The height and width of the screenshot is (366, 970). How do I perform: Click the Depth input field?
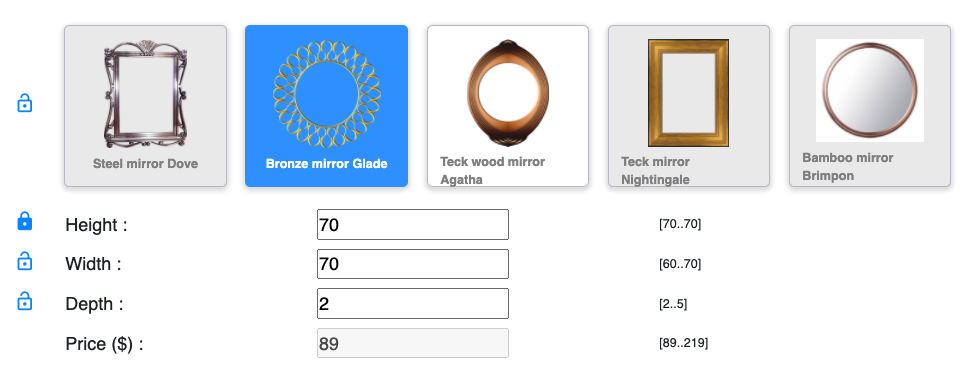tap(413, 304)
